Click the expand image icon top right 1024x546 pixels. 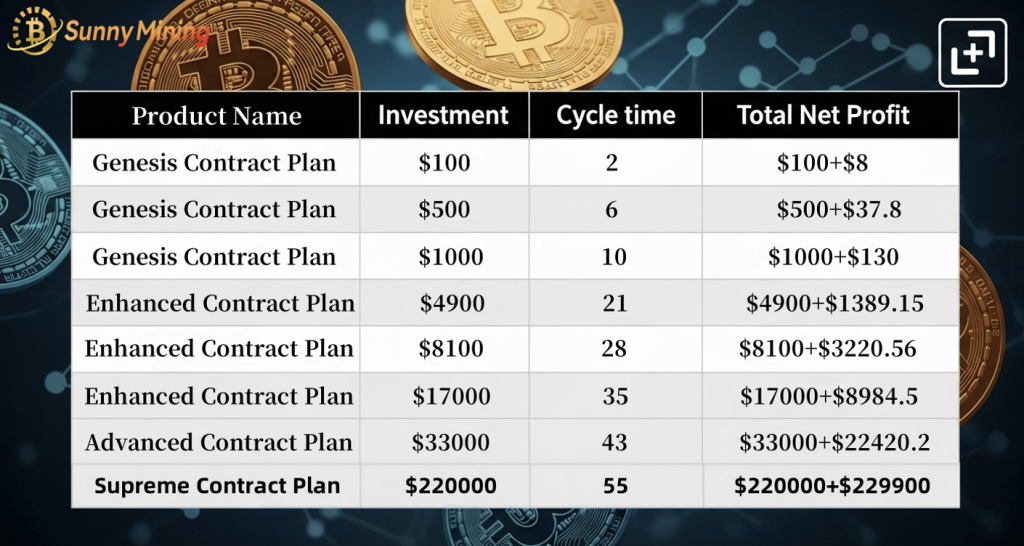(972, 53)
